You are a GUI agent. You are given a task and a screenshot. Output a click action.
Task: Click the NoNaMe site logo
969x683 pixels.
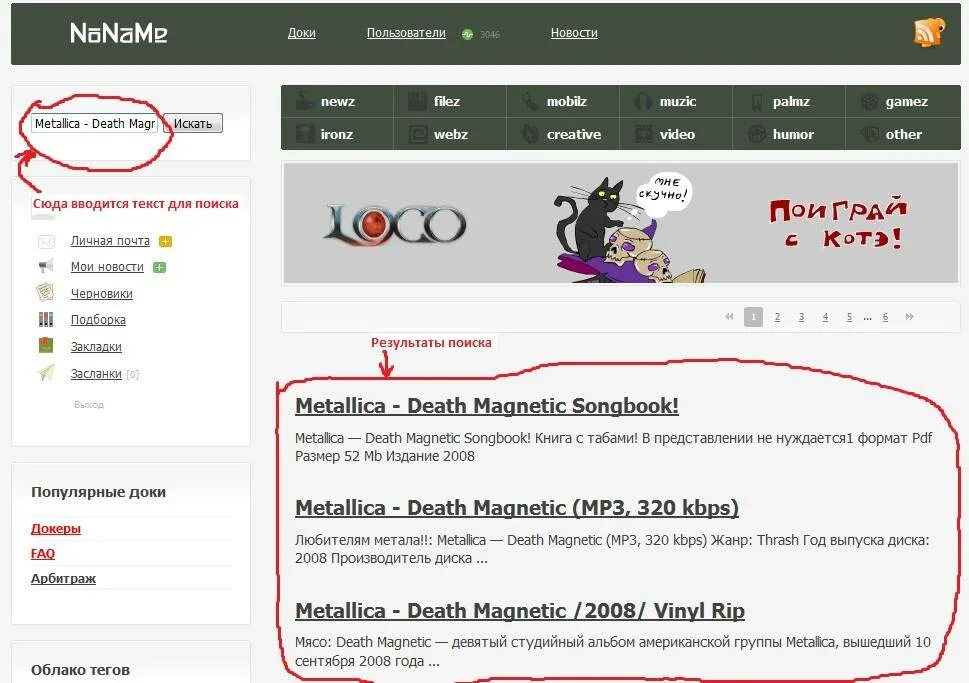(x=119, y=33)
